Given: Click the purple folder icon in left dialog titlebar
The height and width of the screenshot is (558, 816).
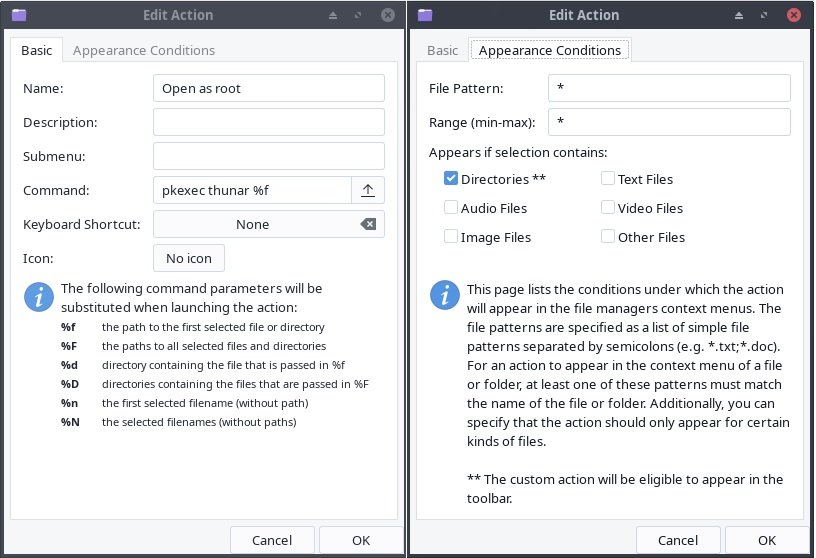Looking at the screenshot, I should pos(19,15).
